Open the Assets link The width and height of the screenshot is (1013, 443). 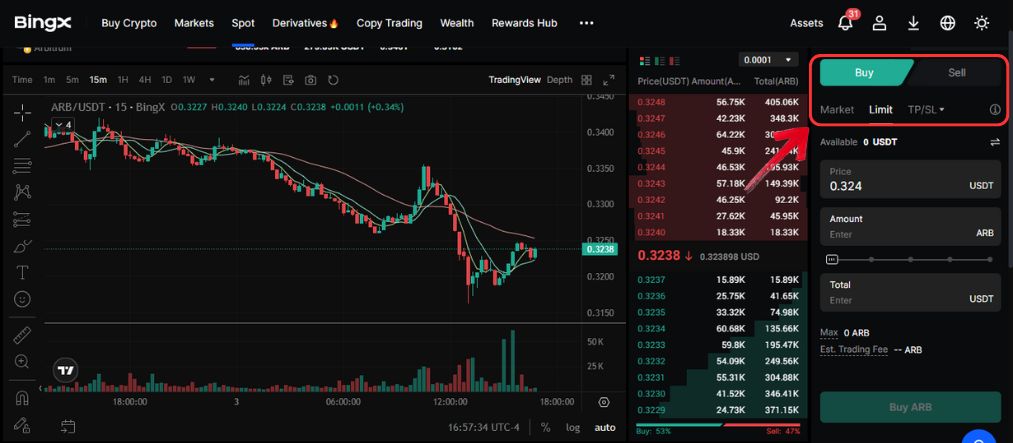806,23
